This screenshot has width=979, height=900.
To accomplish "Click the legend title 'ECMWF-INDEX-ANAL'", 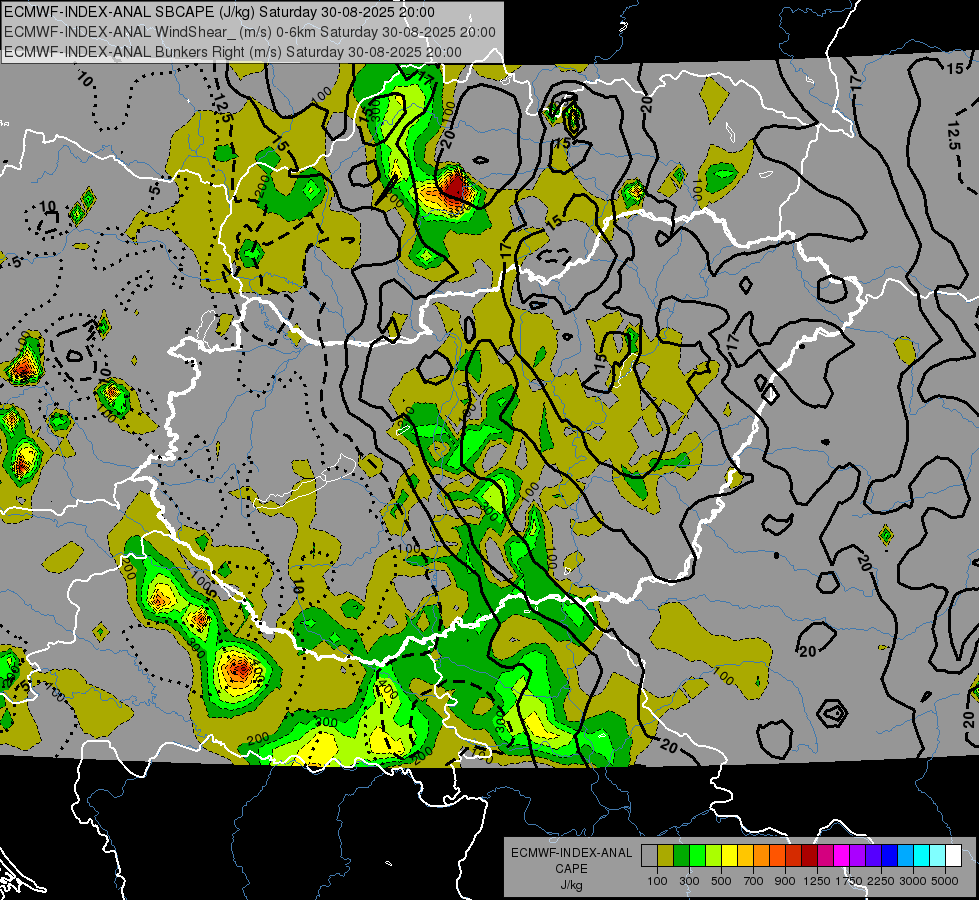I will pos(572,853).
